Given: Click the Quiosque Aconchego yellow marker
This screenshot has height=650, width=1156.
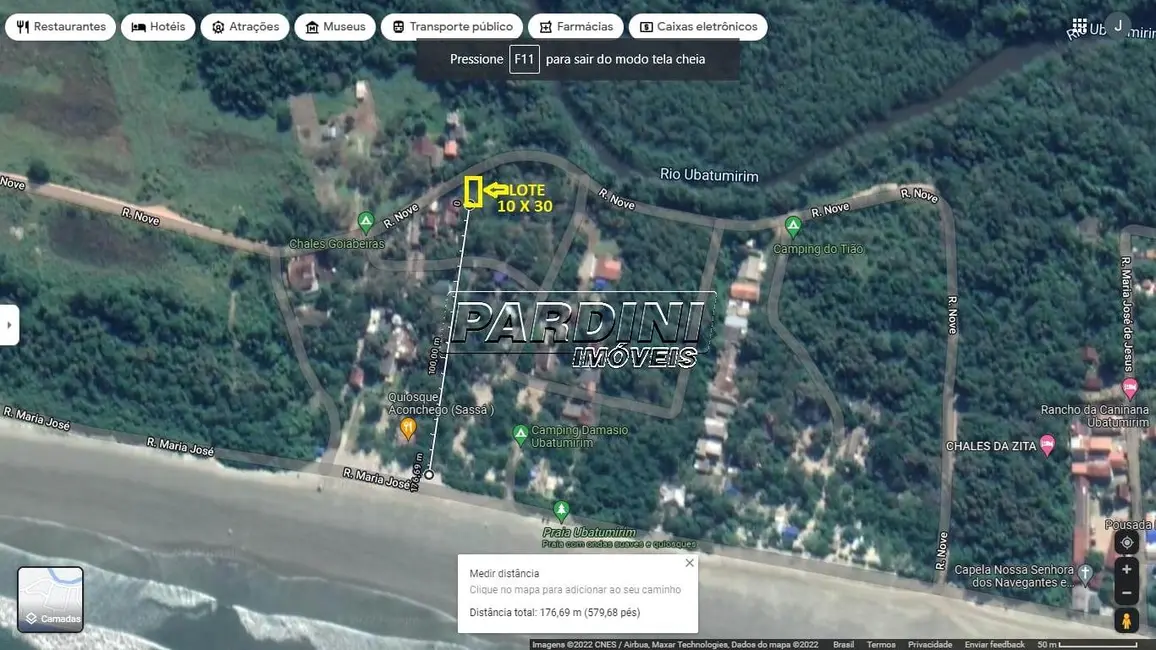Looking at the screenshot, I should [x=406, y=428].
